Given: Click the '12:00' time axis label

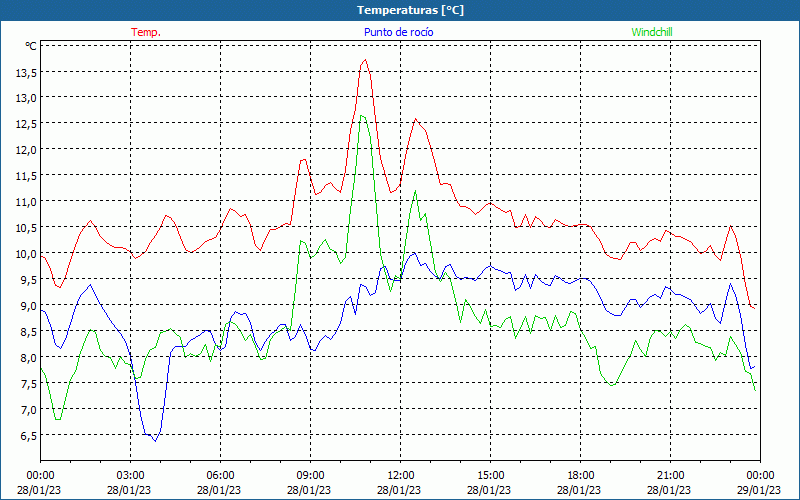Looking at the screenshot, I should click(401, 476).
